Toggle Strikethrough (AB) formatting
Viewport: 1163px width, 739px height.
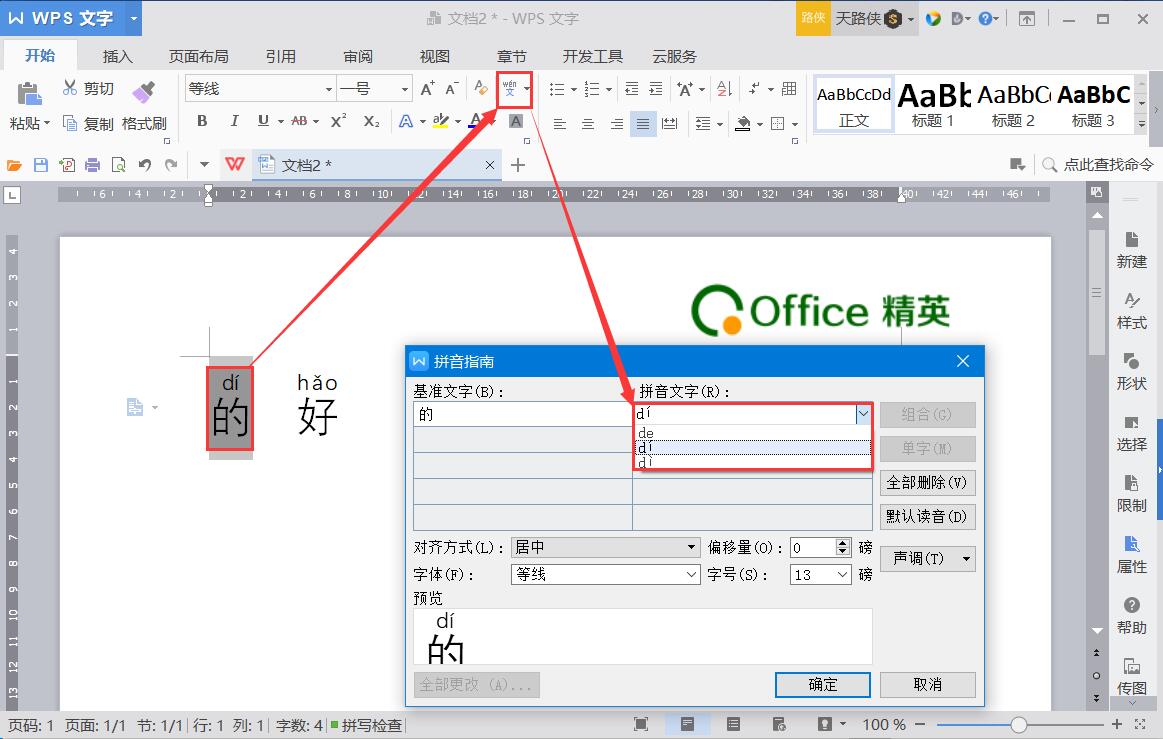300,121
